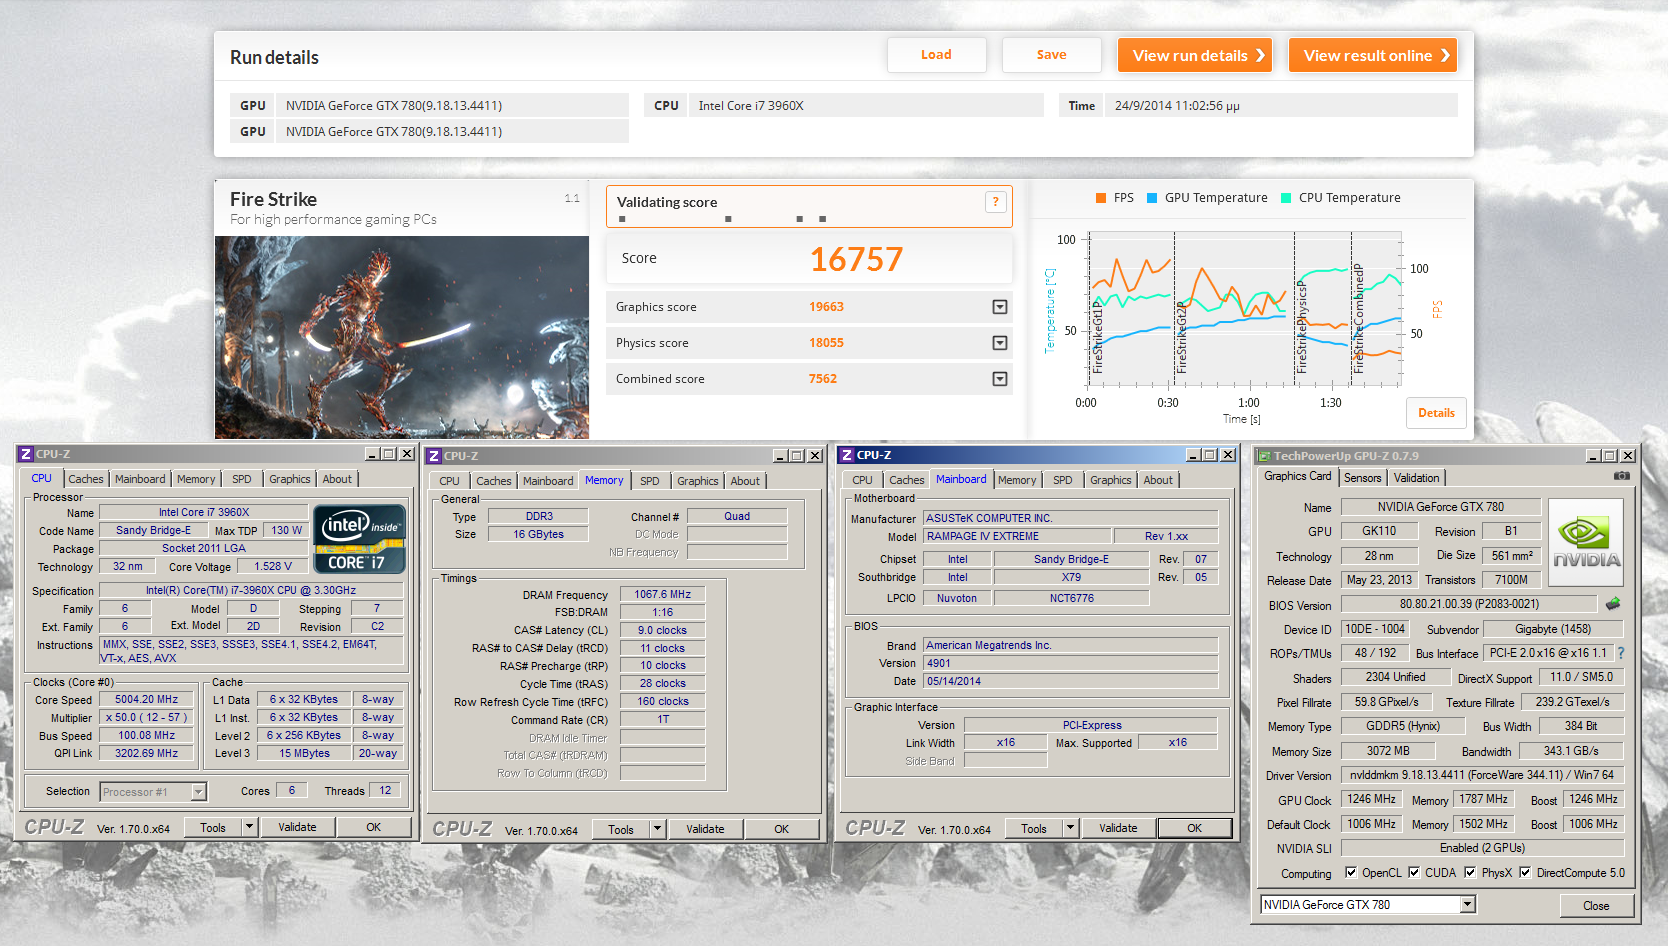Click the NVIDIA SLI value Enabled (2 GPUs)
Image resolution: width=1668 pixels, height=946 pixels.
[x=1482, y=848]
